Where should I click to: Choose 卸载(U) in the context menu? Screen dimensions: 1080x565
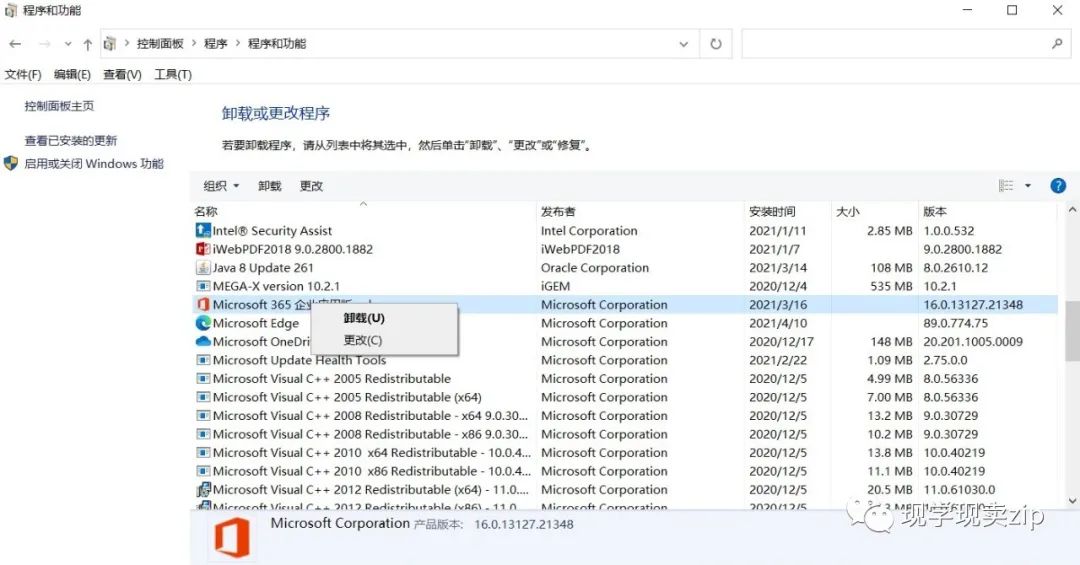pos(364,318)
